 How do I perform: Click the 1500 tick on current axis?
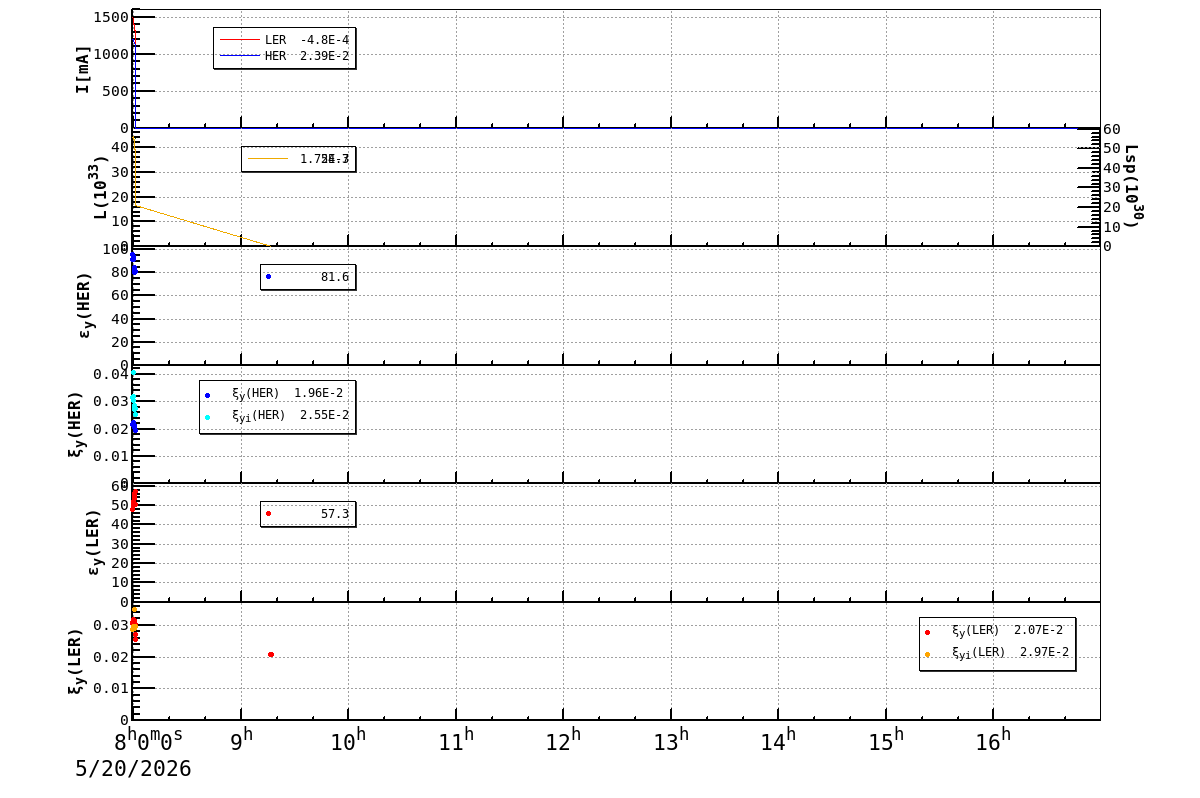coord(111,18)
